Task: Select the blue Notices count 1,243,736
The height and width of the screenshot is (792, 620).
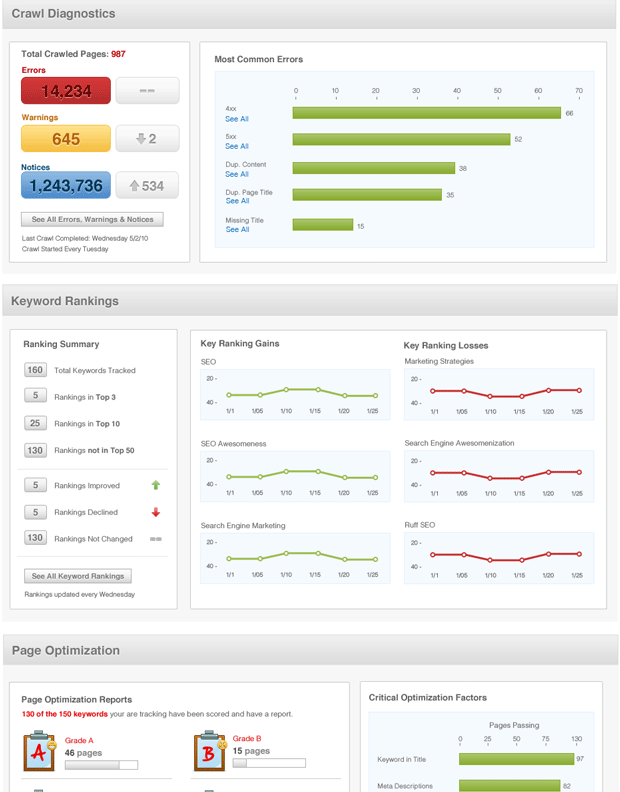Action: point(66,186)
